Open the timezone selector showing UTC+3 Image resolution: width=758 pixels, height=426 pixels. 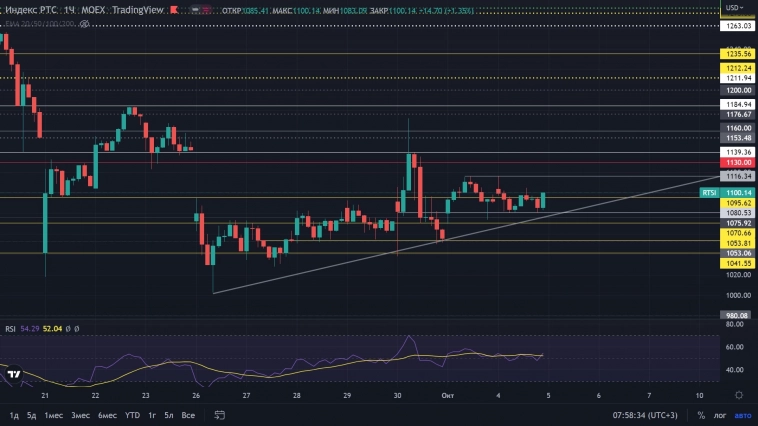[648, 415]
